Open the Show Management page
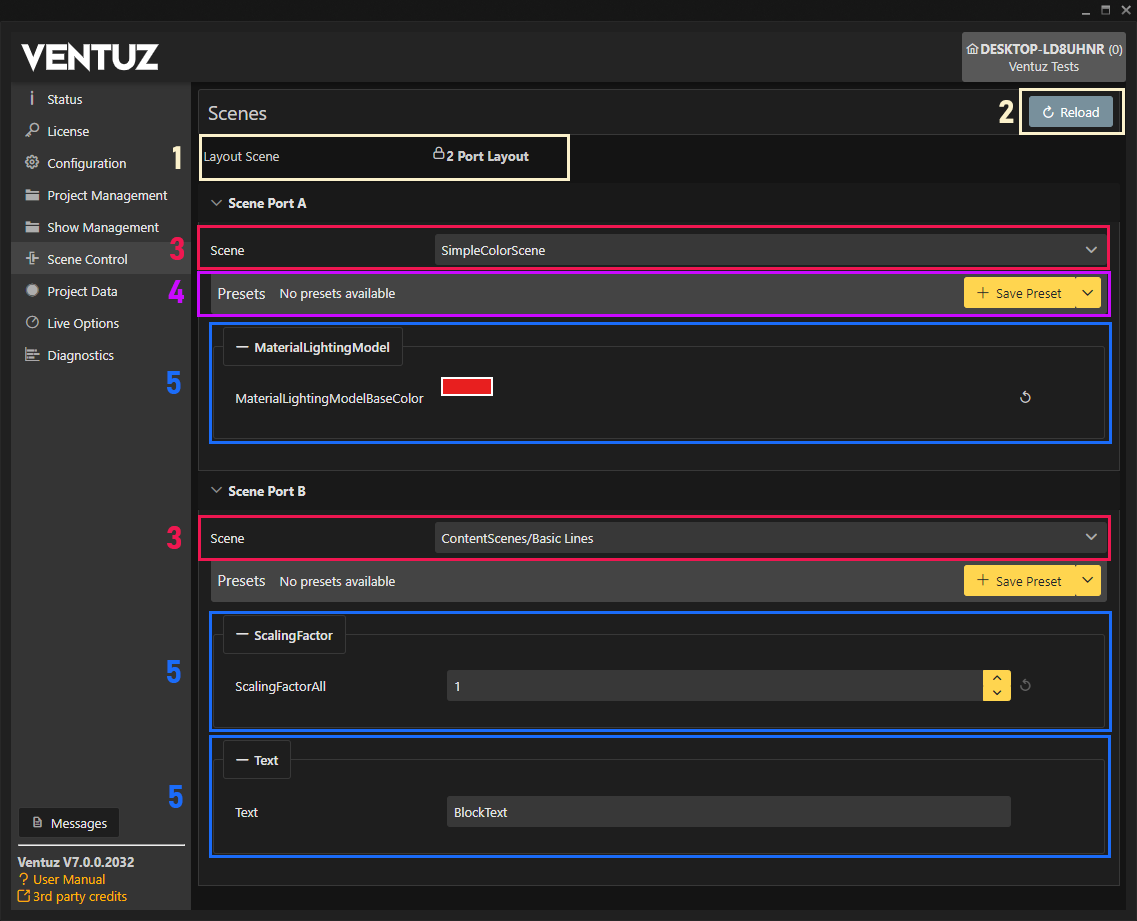1137x921 pixels. coord(102,227)
